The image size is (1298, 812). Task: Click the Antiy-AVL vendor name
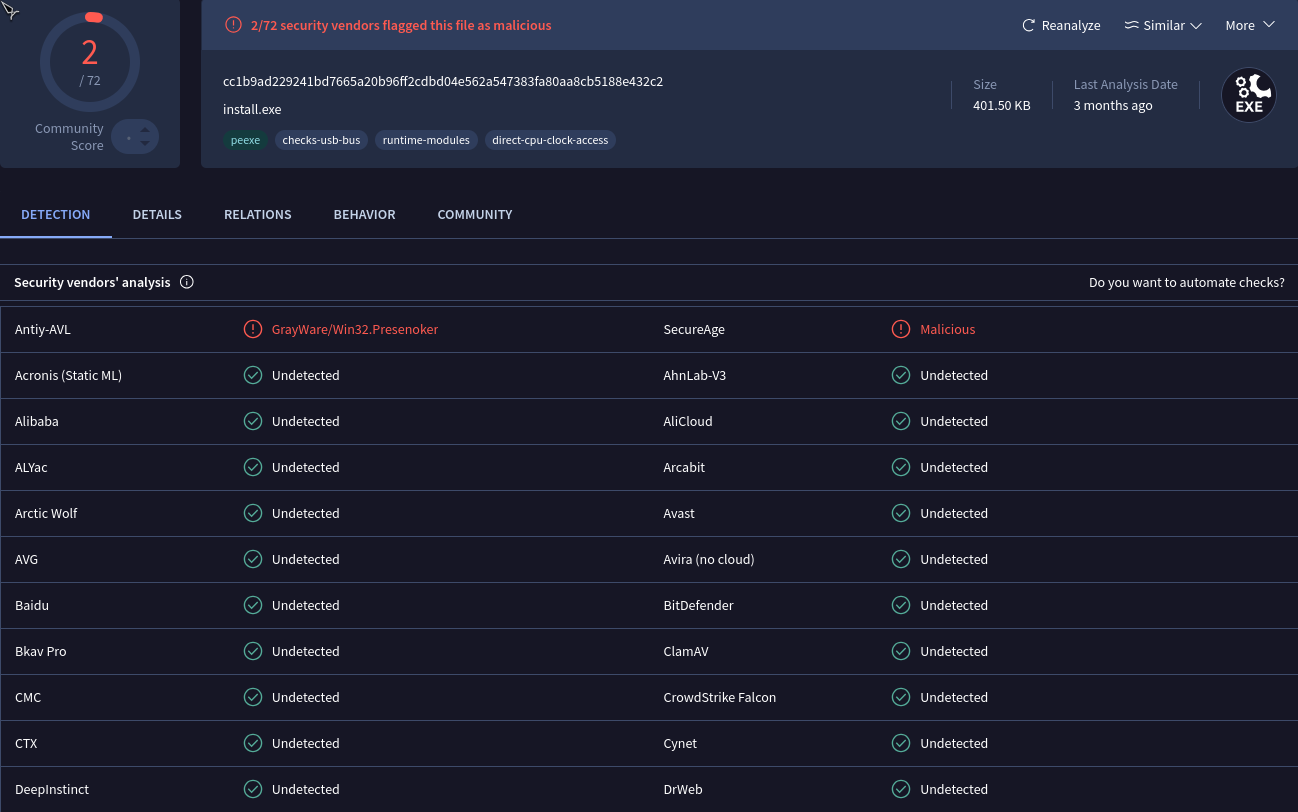coord(43,329)
